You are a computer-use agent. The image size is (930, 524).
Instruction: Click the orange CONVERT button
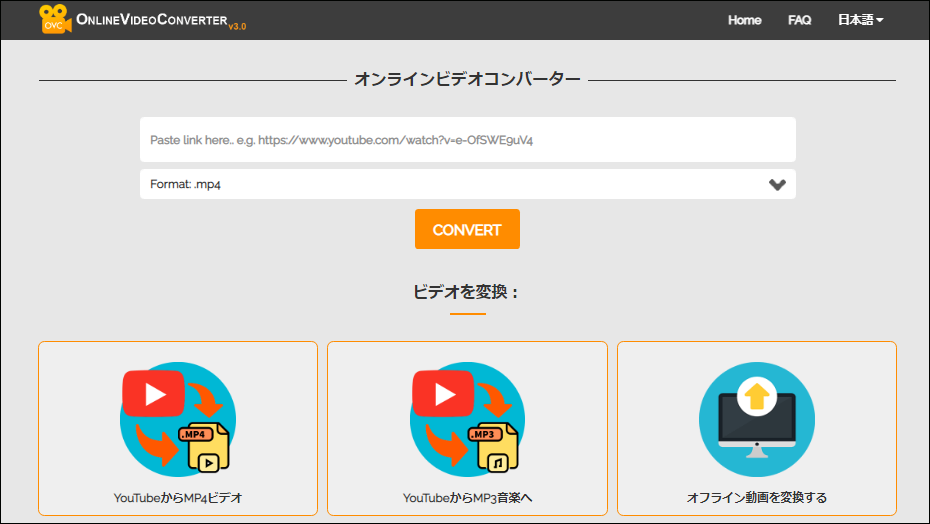pos(467,229)
